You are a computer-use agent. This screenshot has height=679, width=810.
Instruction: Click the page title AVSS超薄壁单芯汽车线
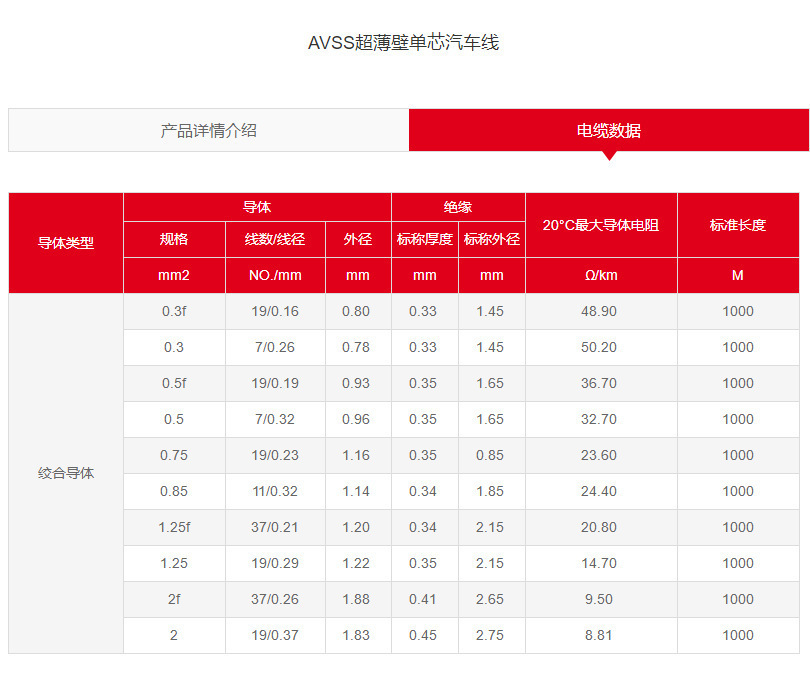[x=404, y=43]
